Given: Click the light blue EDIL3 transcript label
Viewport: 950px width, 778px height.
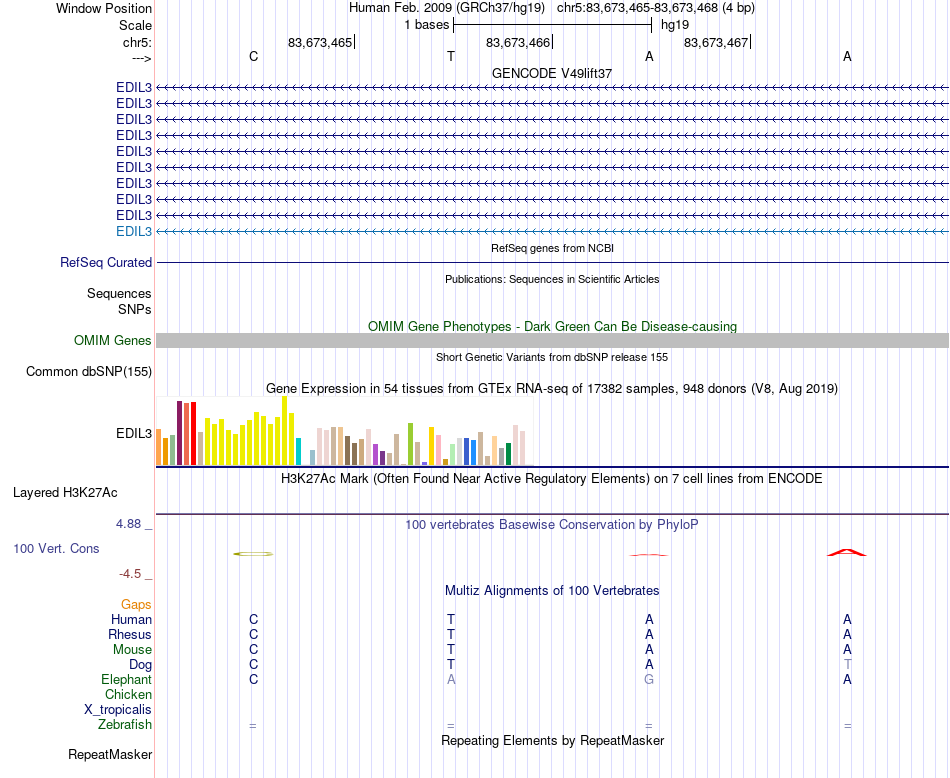Looking at the screenshot, I should [x=134, y=231].
